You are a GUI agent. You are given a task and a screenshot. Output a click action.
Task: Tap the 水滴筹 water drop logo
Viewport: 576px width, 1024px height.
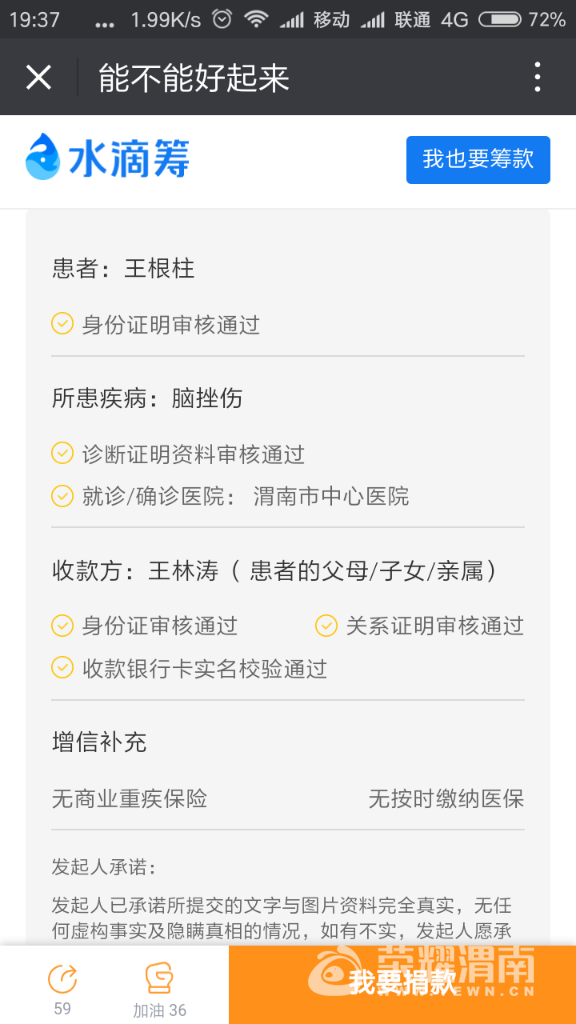pos(108,157)
